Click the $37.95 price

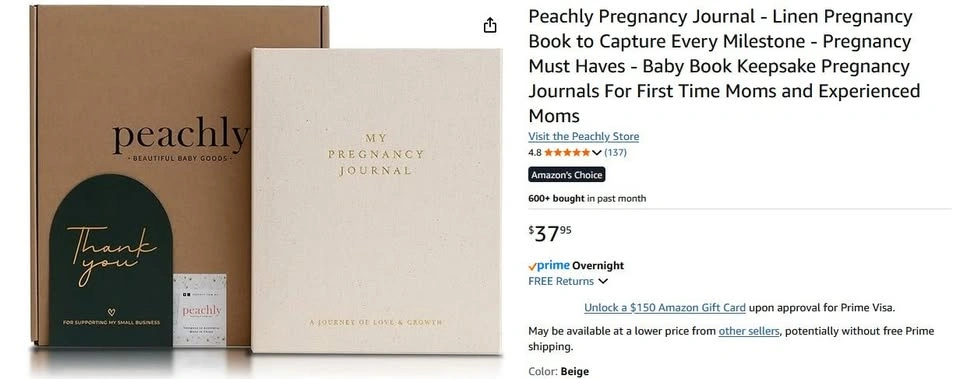point(550,233)
